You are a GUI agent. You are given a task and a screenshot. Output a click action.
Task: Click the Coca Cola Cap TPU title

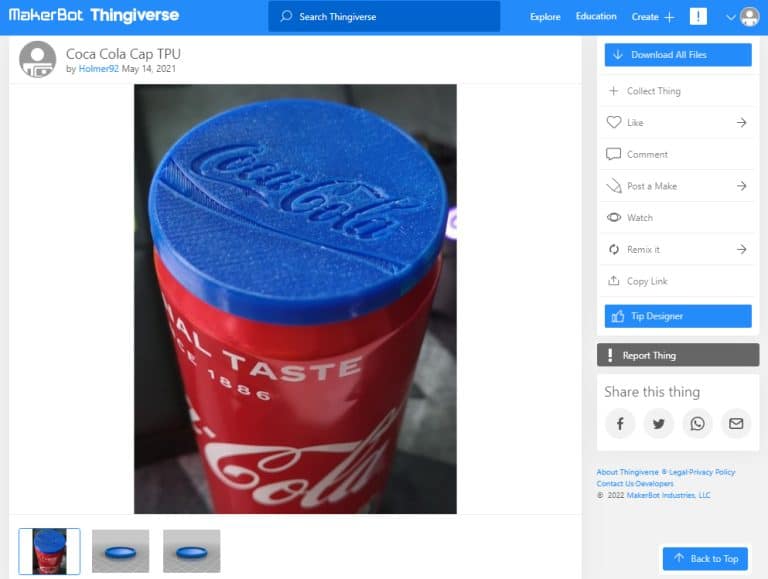pyautogui.click(x=123, y=53)
